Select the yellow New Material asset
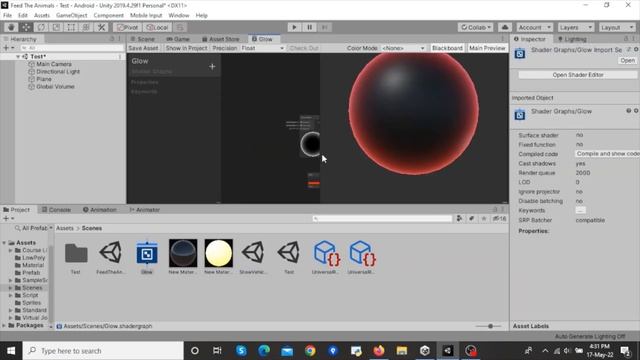Image resolution: width=640 pixels, height=360 pixels. coord(218,257)
